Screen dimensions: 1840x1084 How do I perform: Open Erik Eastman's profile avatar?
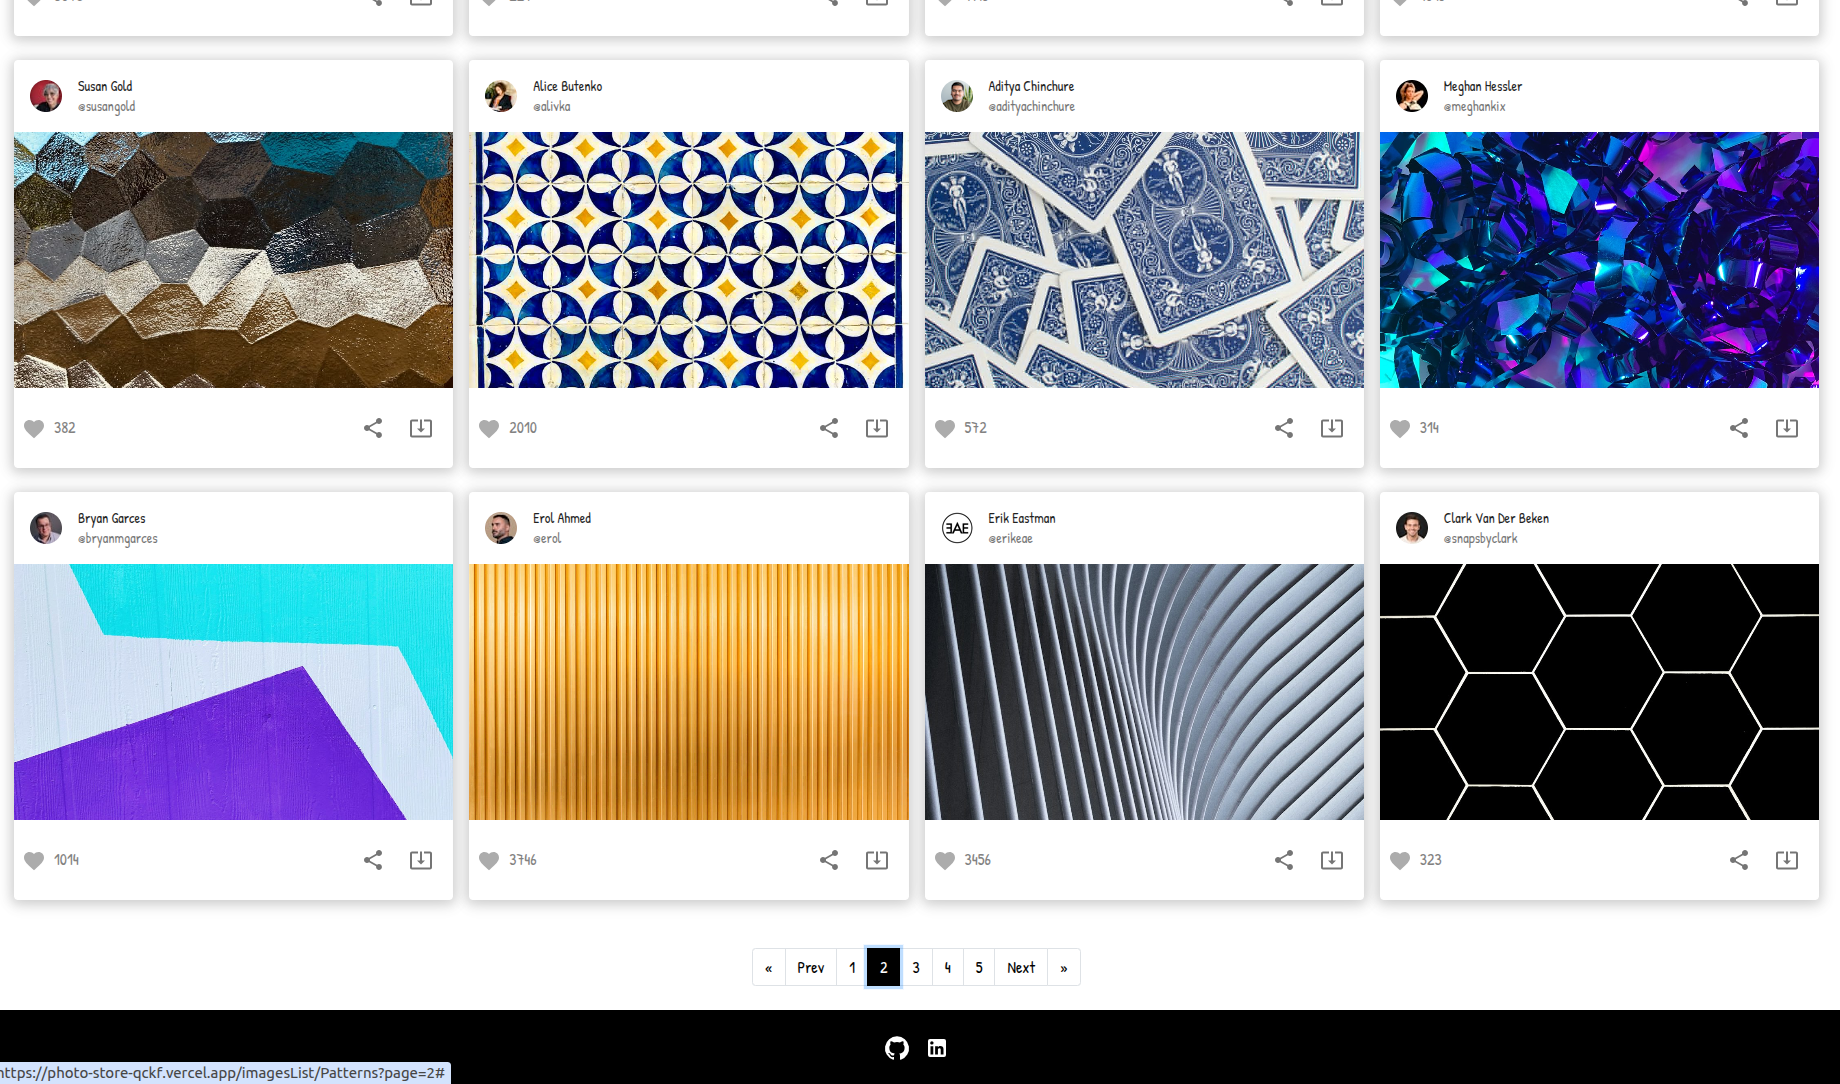coord(957,528)
